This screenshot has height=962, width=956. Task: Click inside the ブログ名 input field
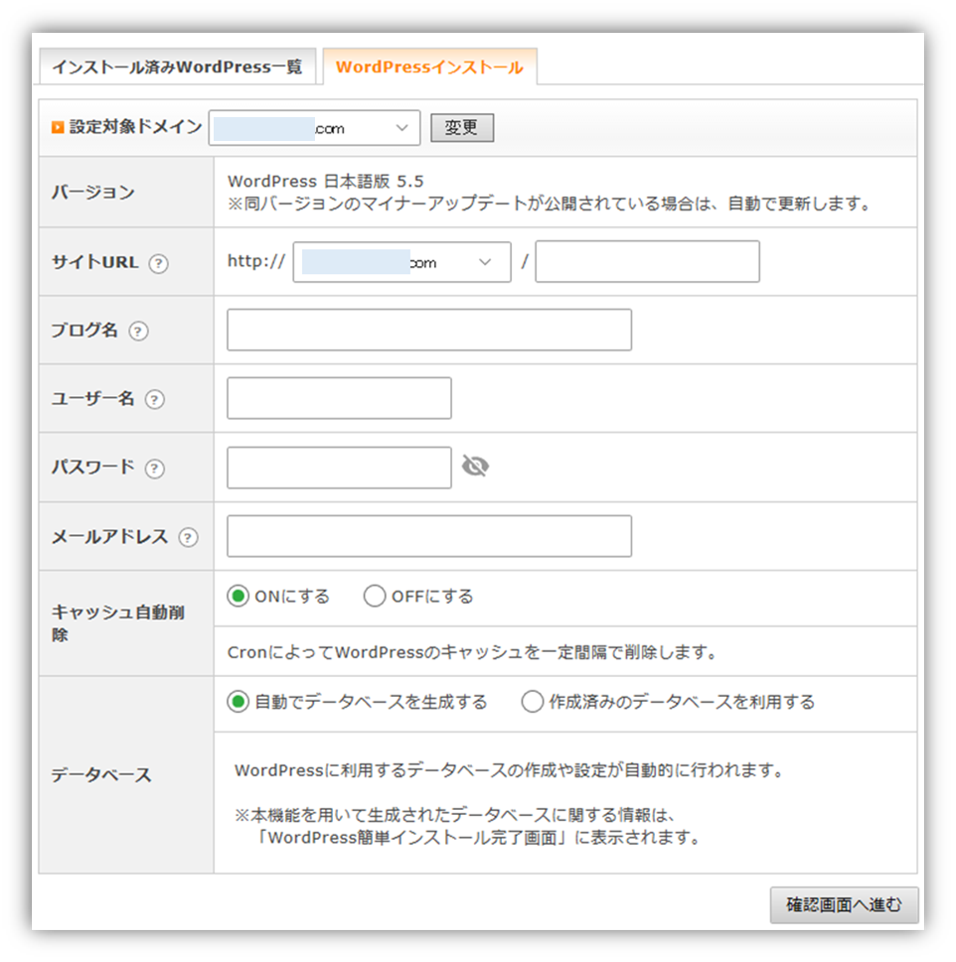point(428,329)
